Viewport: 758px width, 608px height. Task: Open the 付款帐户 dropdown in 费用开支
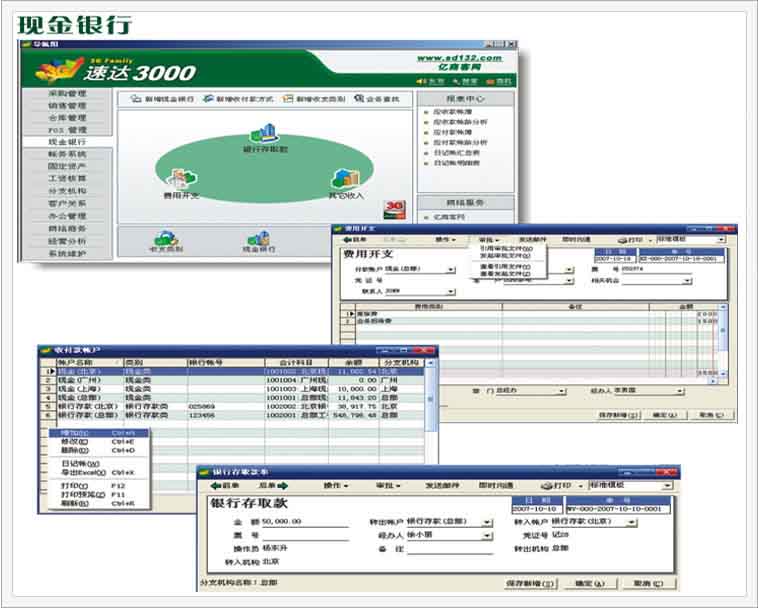[451, 270]
